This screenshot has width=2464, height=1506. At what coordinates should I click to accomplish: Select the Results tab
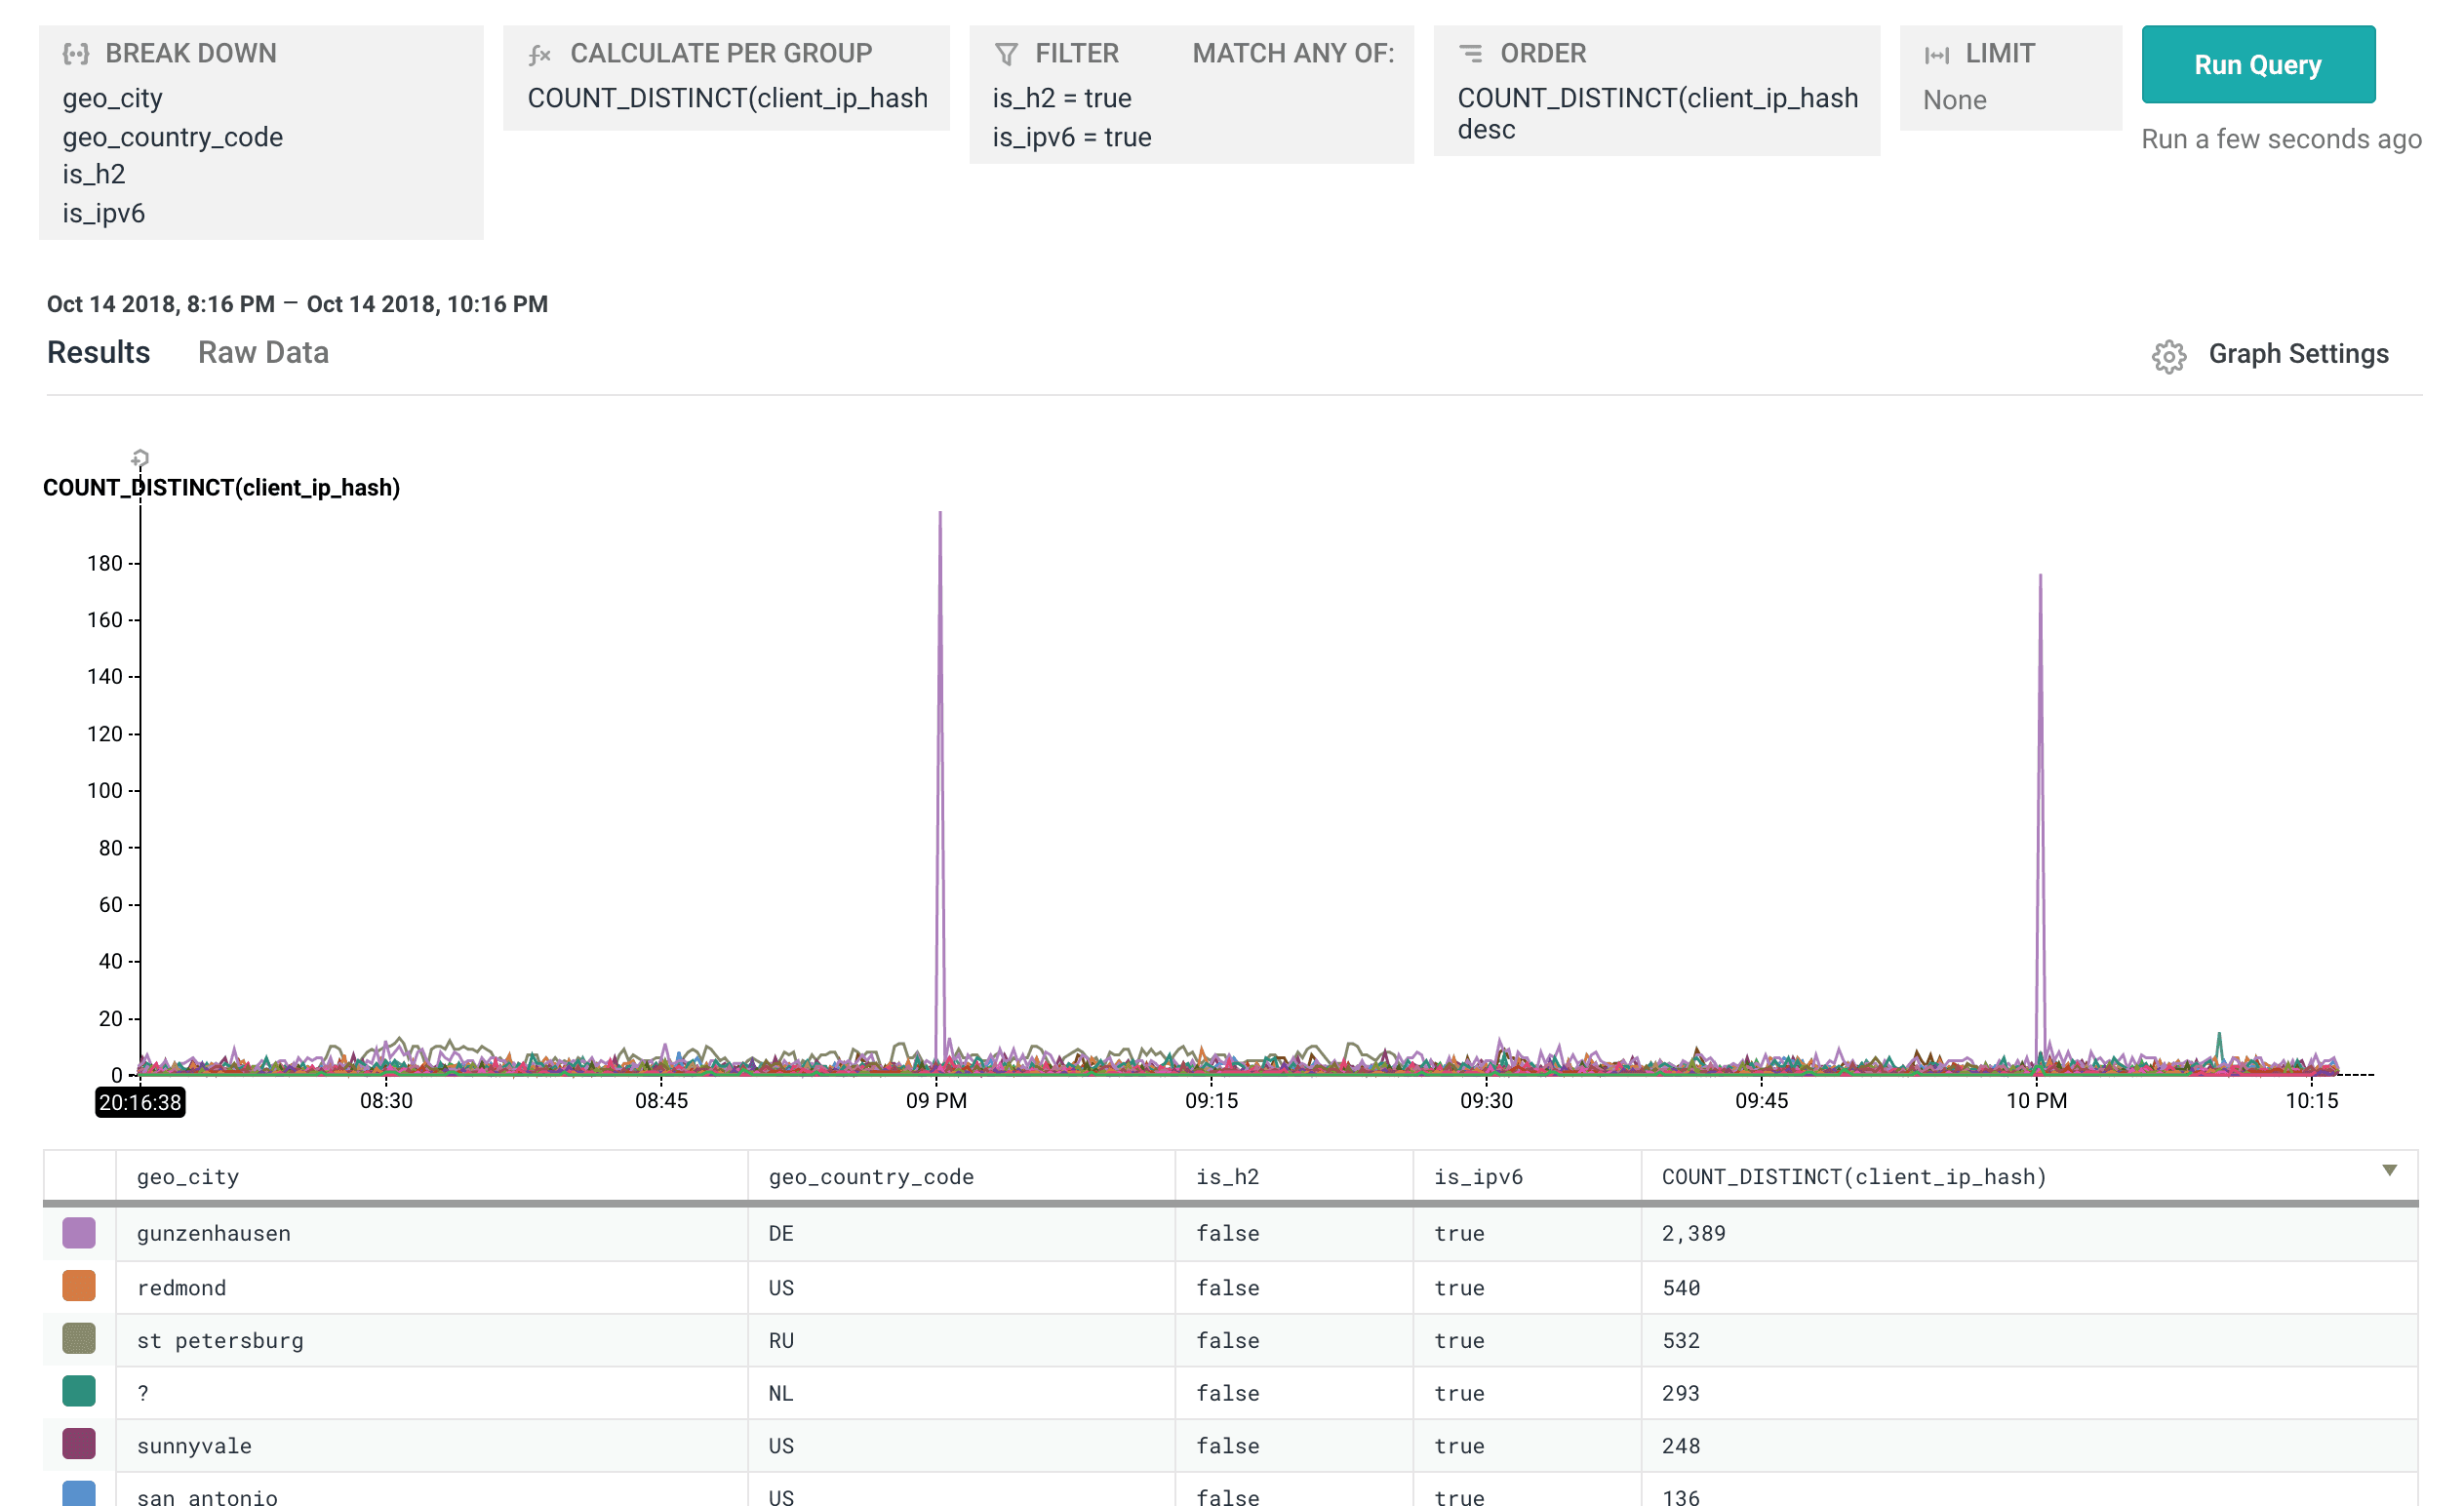pos(98,353)
